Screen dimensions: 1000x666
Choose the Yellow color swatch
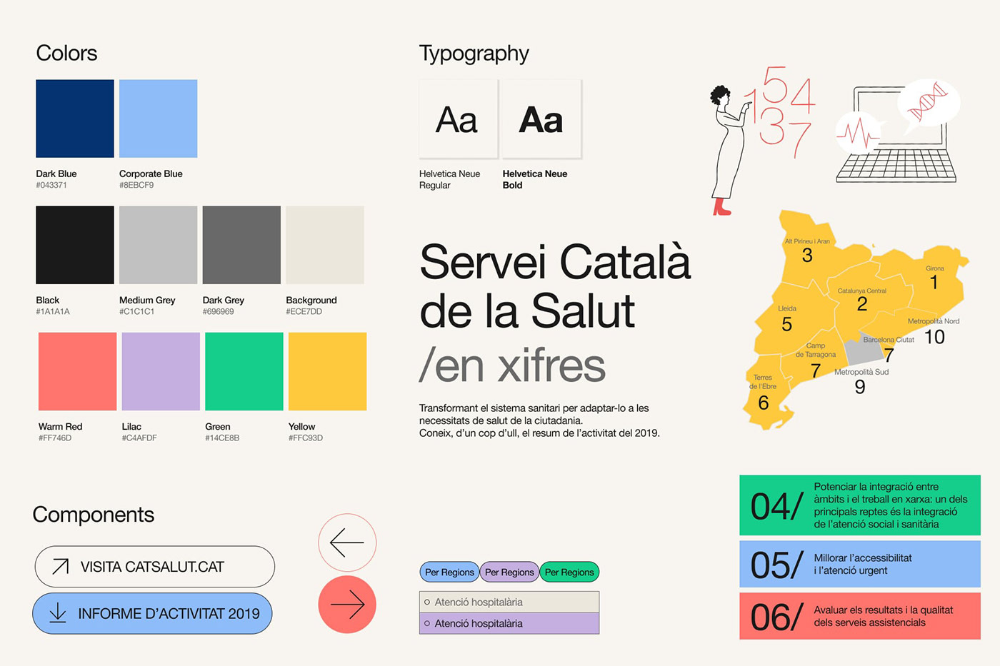pyautogui.click(x=327, y=372)
